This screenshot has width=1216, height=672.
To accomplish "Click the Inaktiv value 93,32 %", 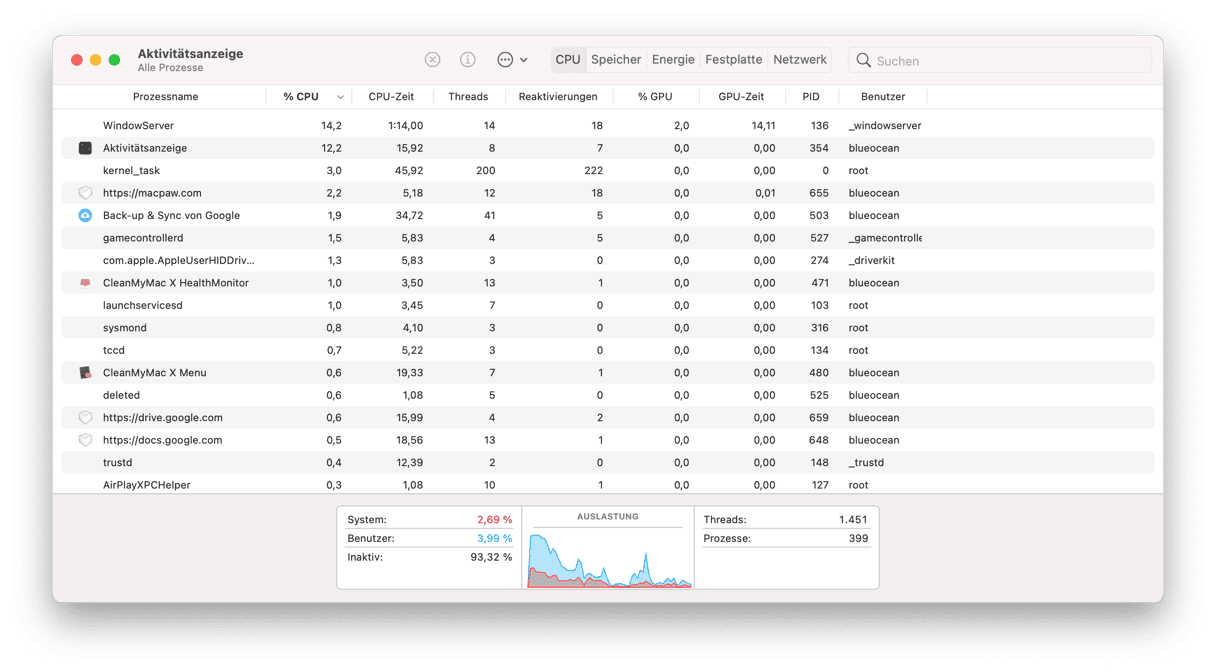I will 490,558.
